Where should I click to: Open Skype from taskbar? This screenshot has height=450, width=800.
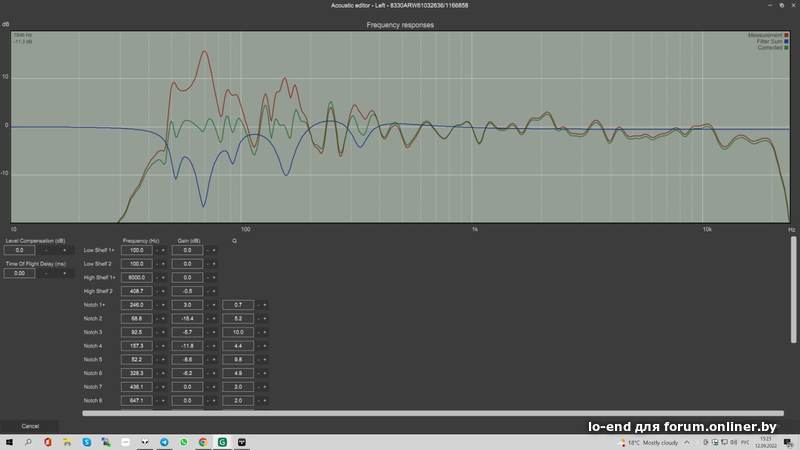(x=86, y=442)
